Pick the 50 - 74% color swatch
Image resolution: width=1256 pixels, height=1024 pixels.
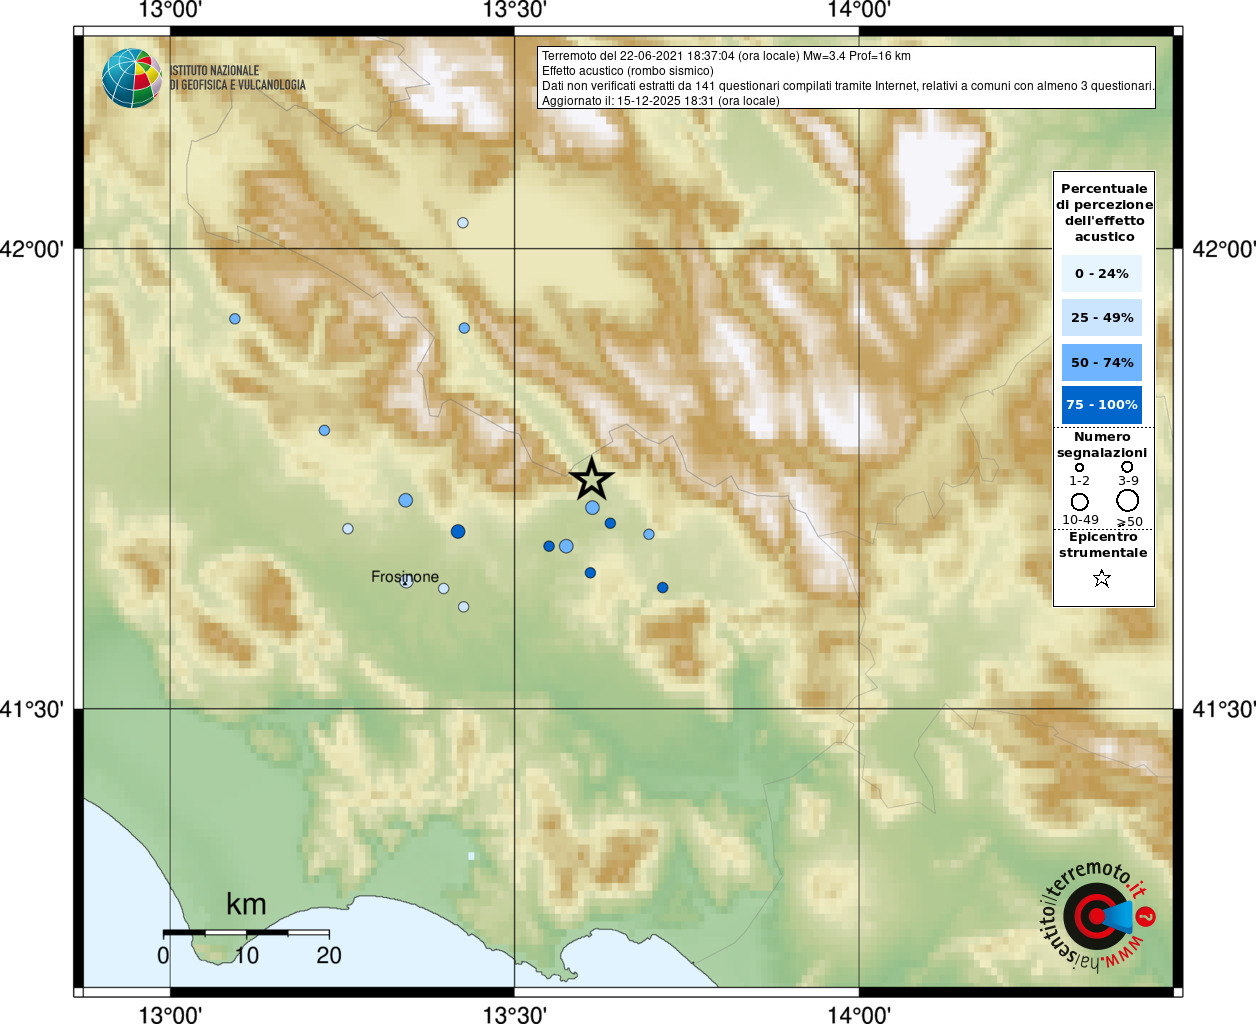pos(1102,362)
